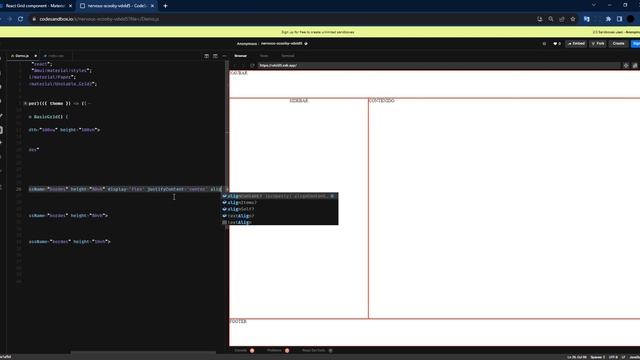The width and height of the screenshot is (640, 360).
Task: Click Chrome tab search chevron
Action: tap(594, 5)
